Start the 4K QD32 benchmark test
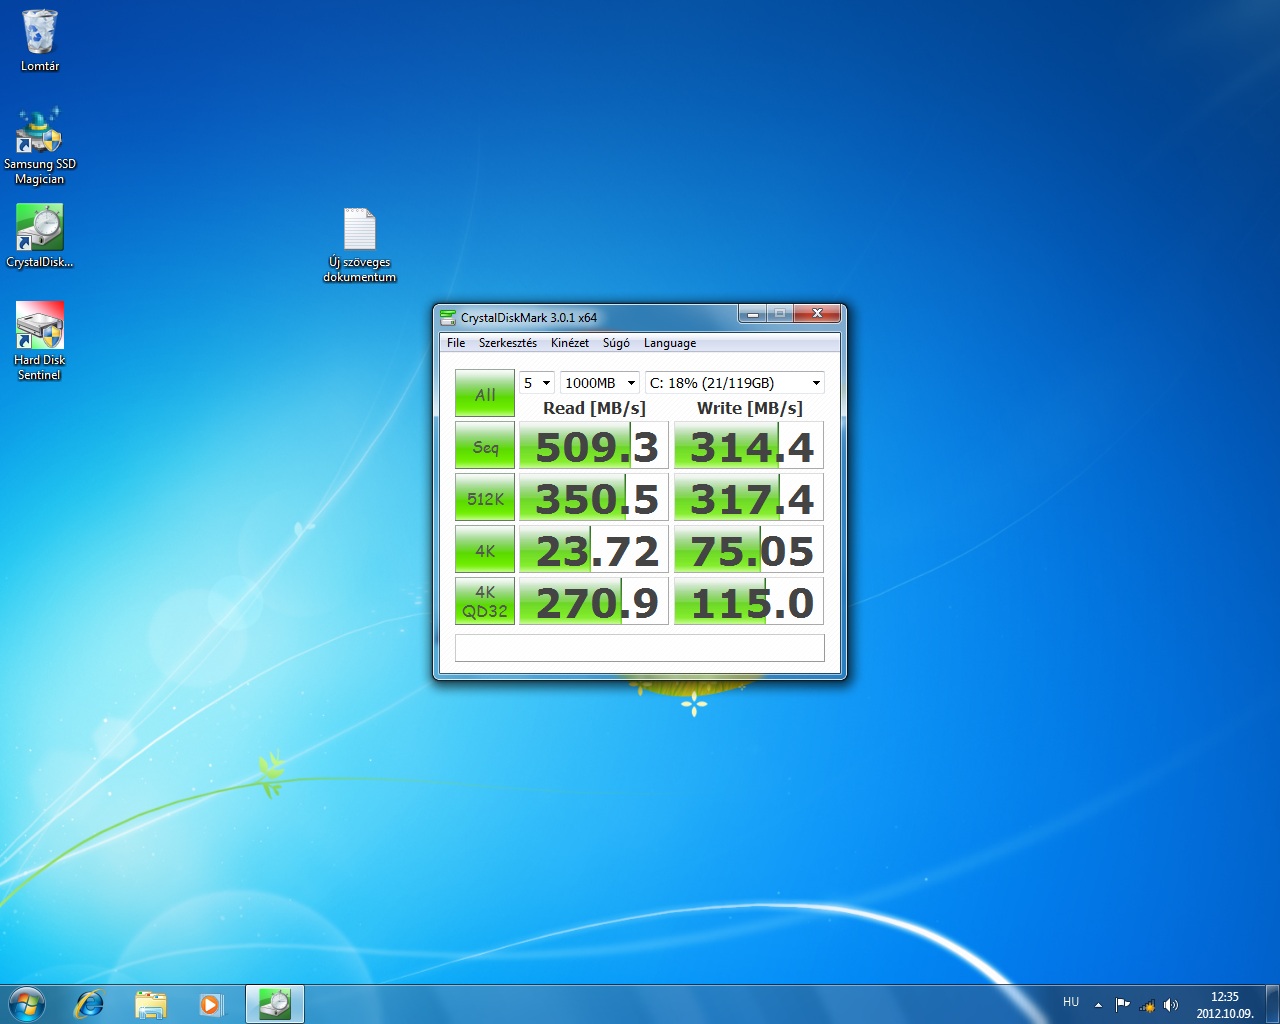Screen dimensions: 1280x1024 tap(485, 602)
